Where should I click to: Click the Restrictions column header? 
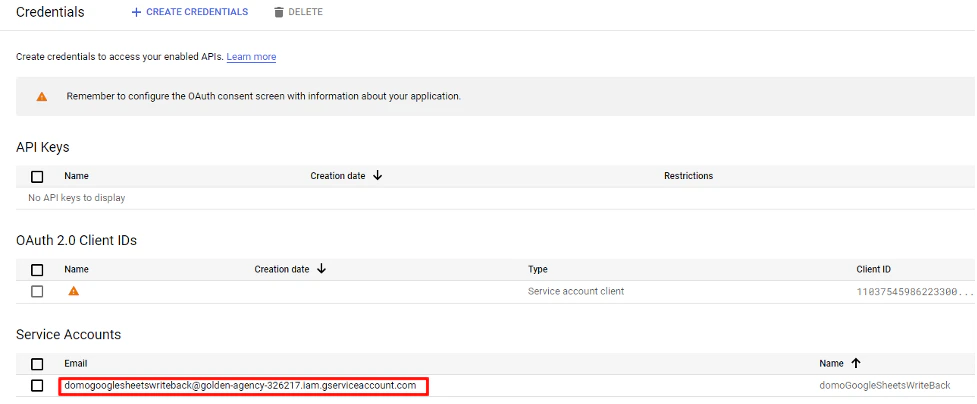click(x=689, y=176)
